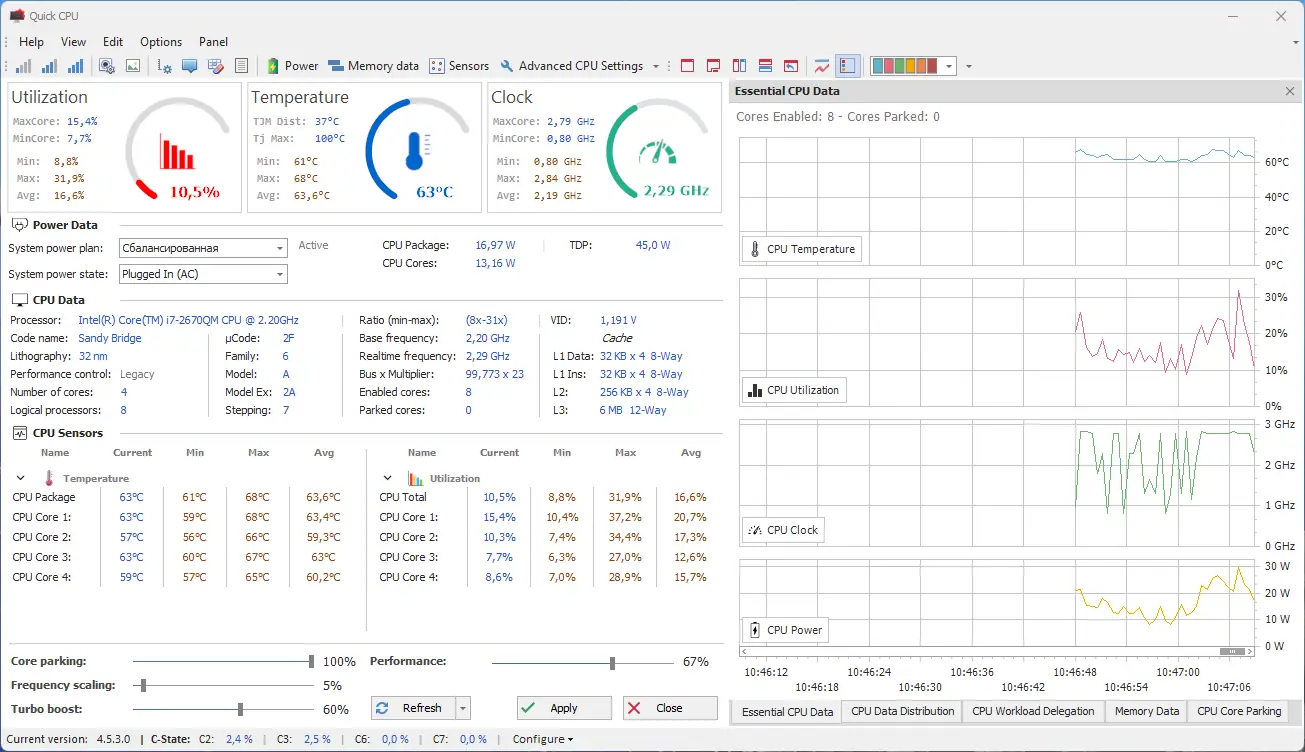The width and height of the screenshot is (1305, 752).
Task: Open the Sensors toolbar item
Action: (459, 66)
